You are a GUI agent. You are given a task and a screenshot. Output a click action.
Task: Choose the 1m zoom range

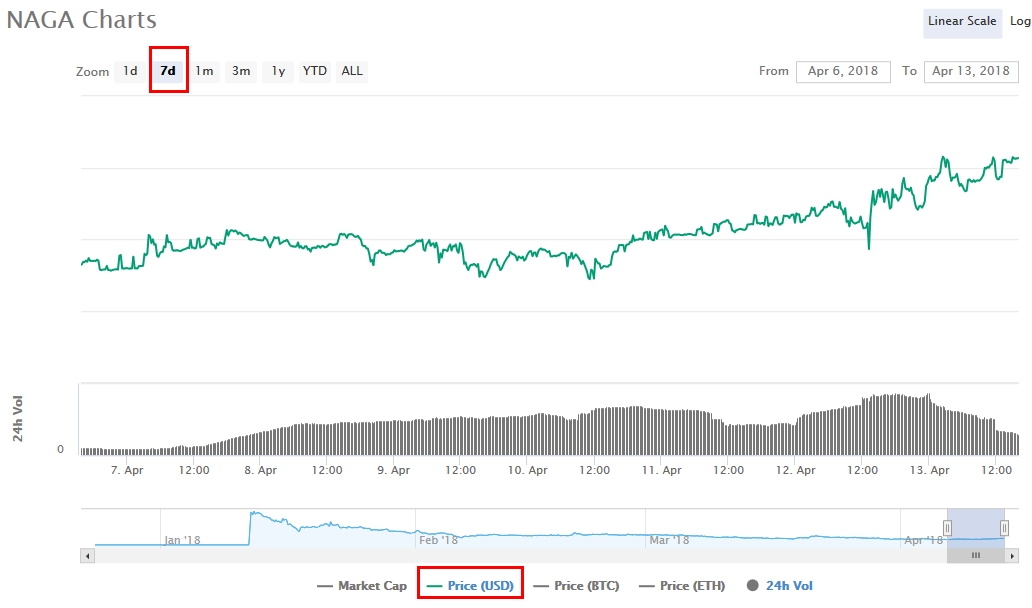tap(204, 71)
